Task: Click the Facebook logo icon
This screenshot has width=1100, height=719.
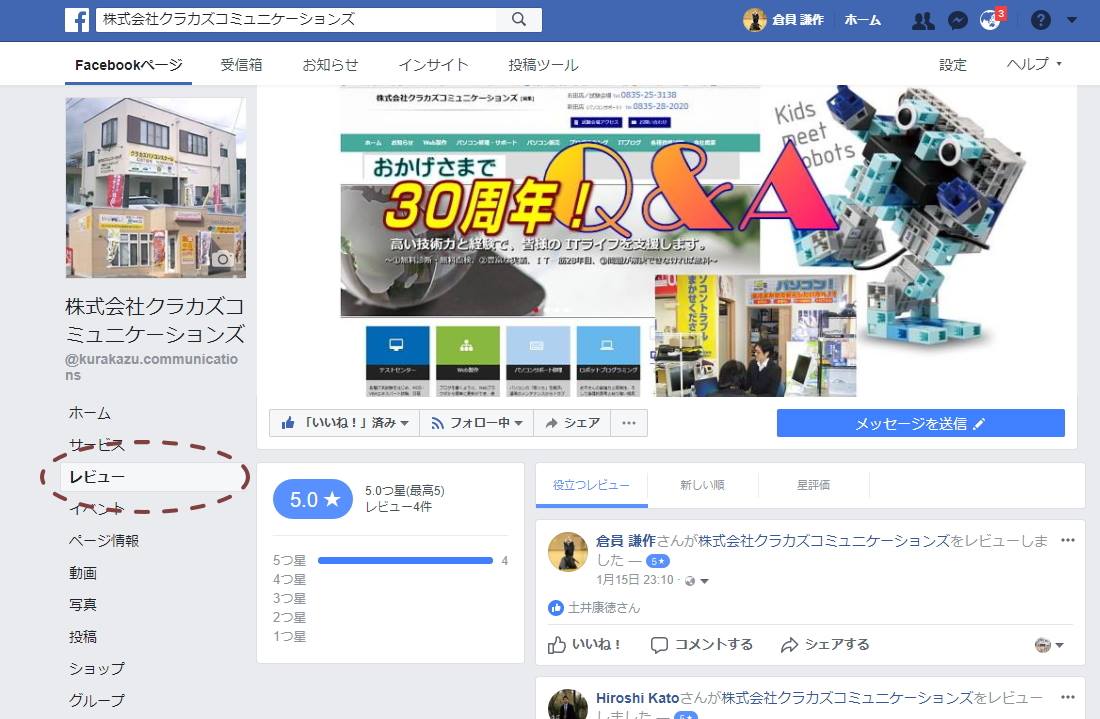Action: pos(76,20)
